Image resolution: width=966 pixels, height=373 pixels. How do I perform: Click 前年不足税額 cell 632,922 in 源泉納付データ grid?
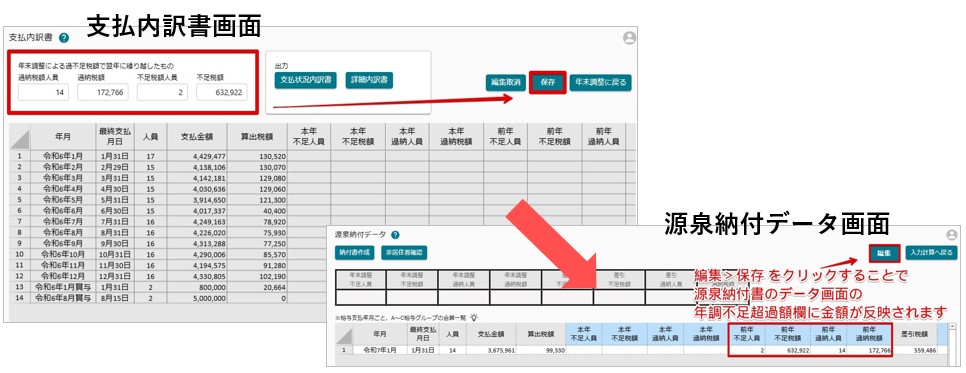coord(789,350)
